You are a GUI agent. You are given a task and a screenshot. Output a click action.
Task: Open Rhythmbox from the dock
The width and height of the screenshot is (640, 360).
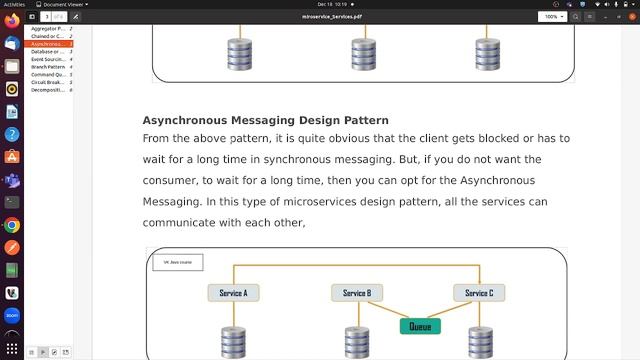click(12, 89)
